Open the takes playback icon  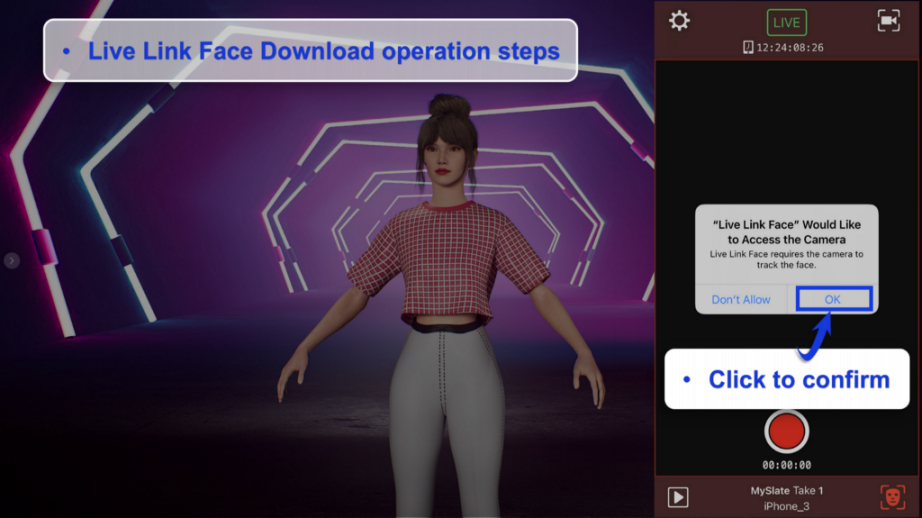[678, 497]
